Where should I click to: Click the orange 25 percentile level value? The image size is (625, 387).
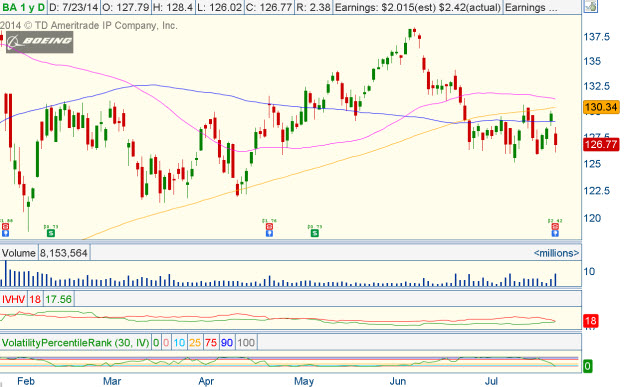coord(195,343)
